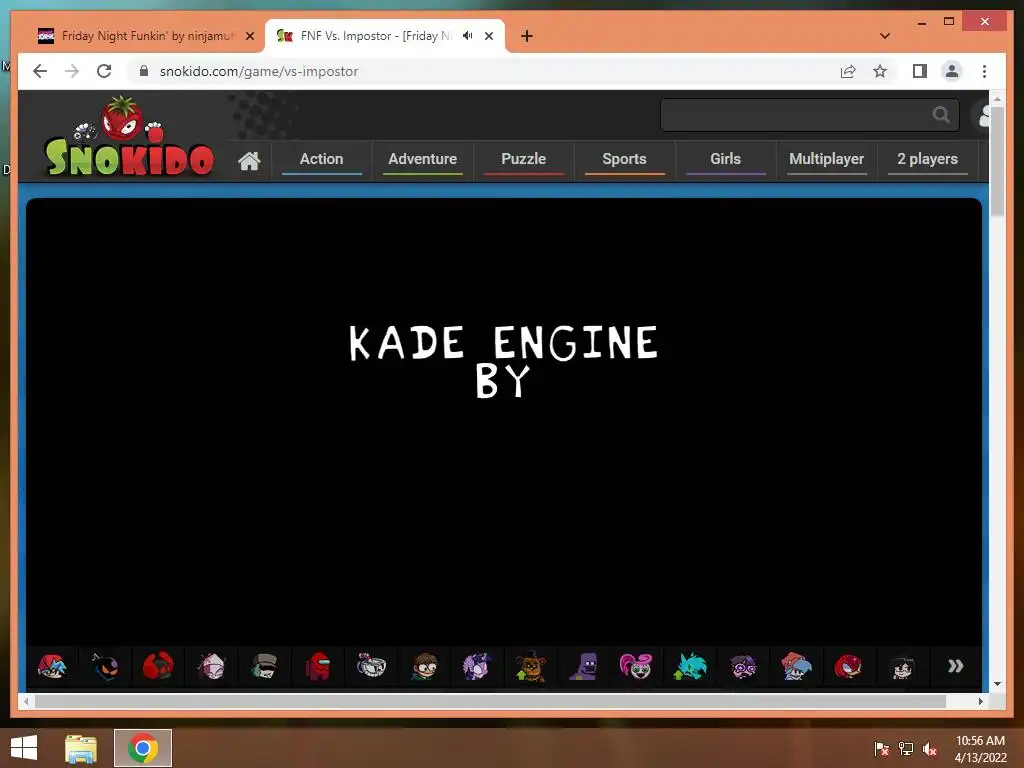Show more character icons with double arrow
Viewport: 1024px width, 768px height.
tap(955, 666)
